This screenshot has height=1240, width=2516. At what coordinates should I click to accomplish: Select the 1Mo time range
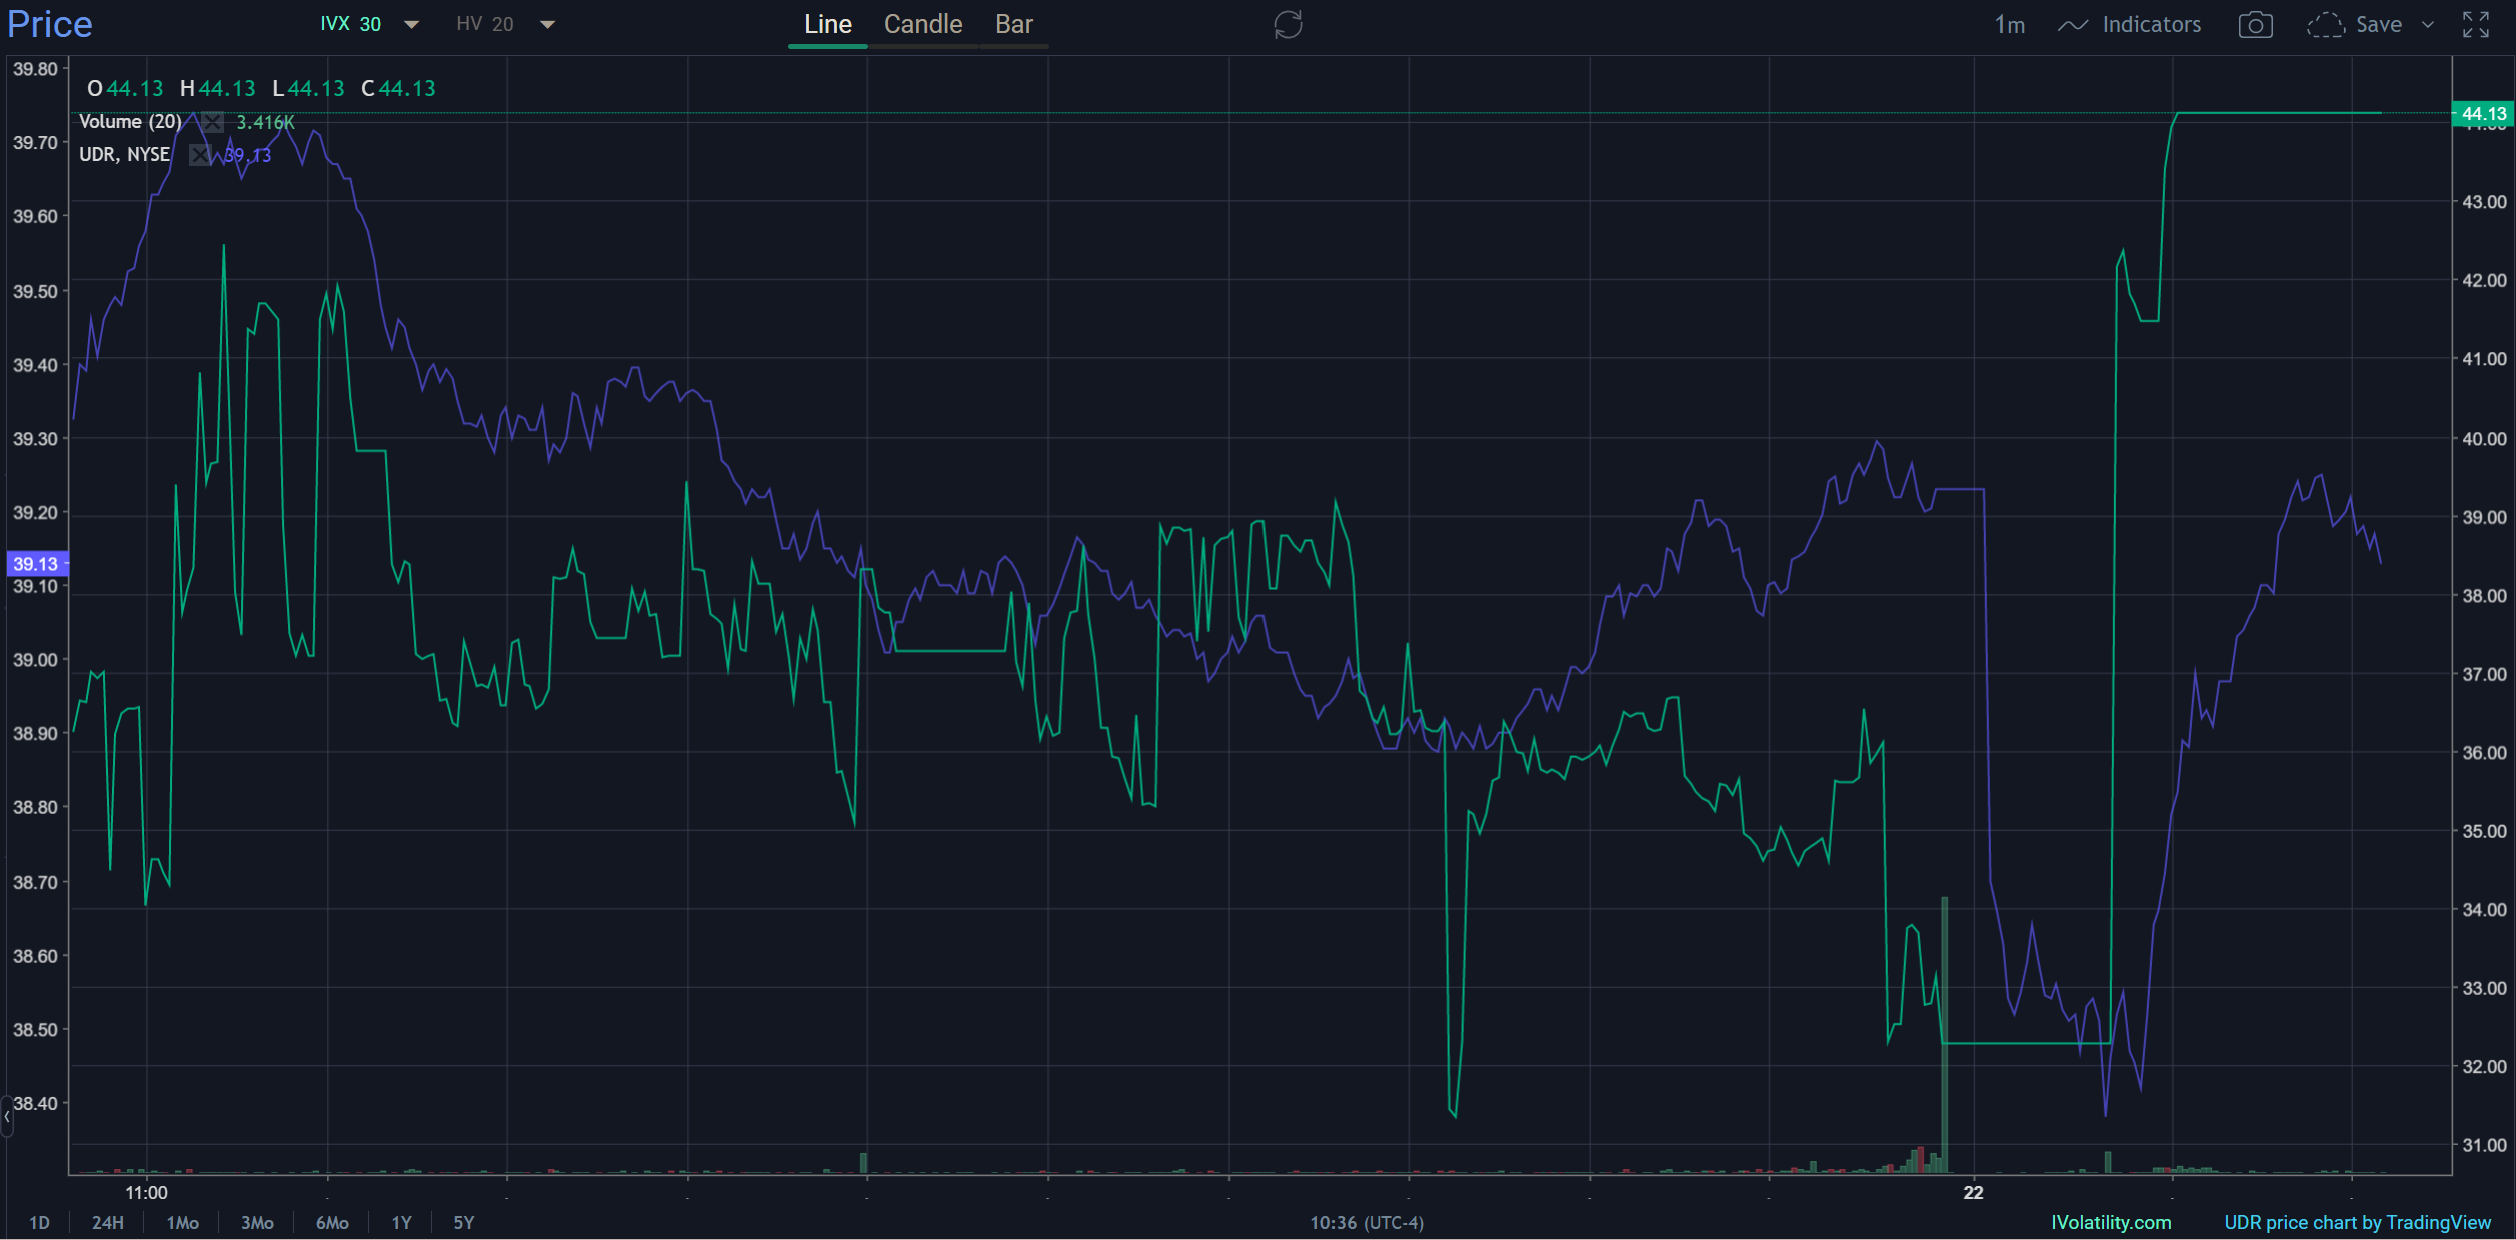click(182, 1222)
